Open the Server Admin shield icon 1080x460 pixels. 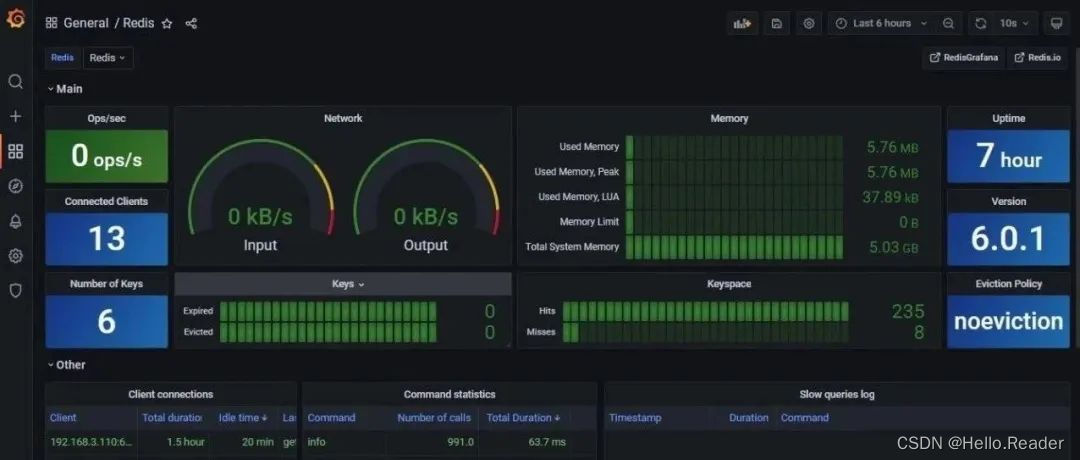15,291
